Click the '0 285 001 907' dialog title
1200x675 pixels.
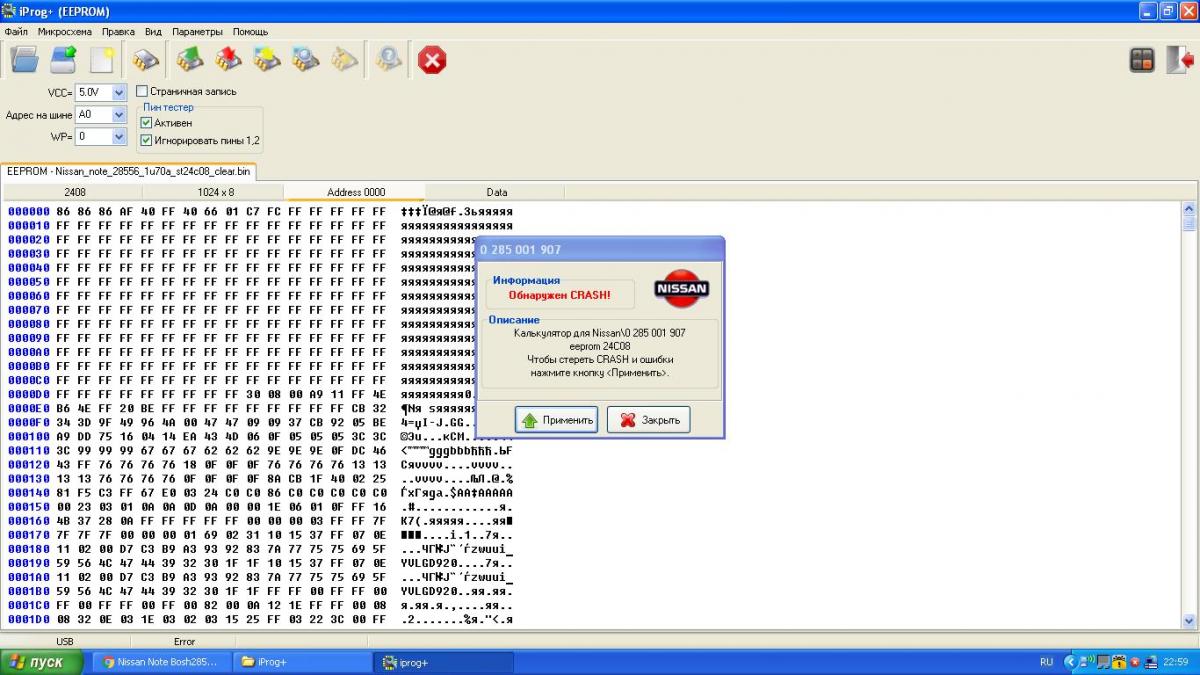tap(520, 249)
